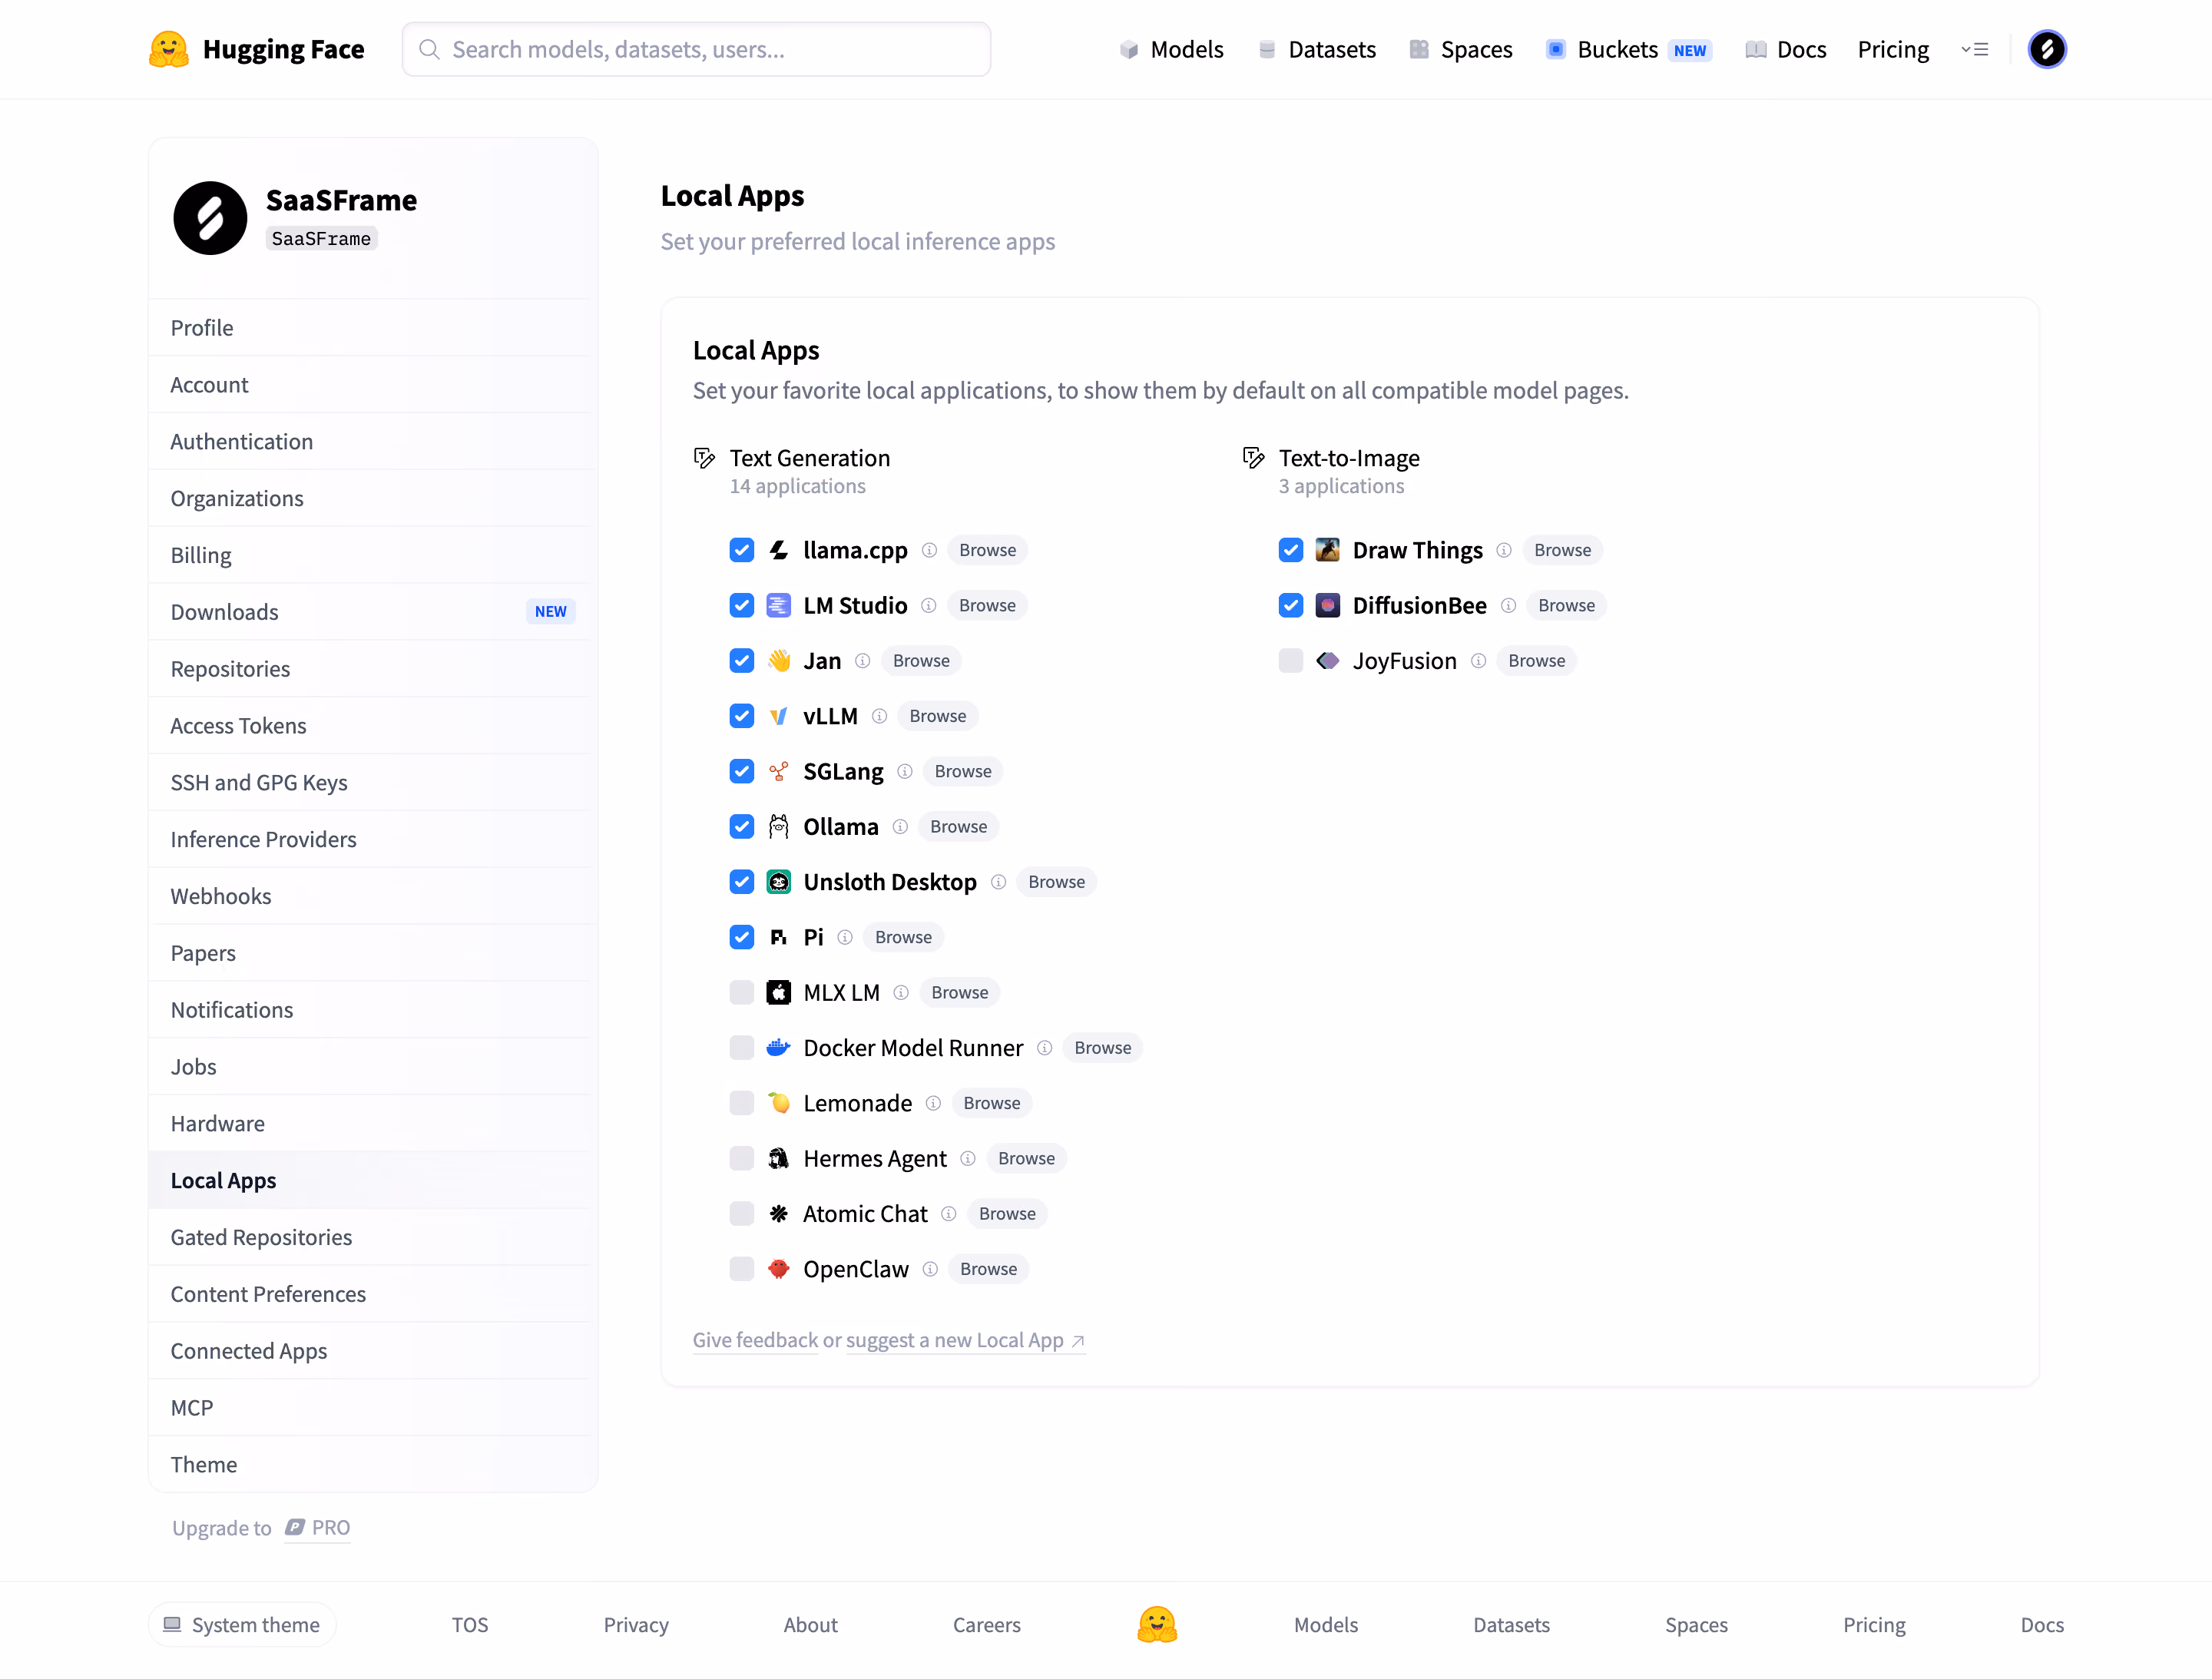2212x1679 pixels.
Task: Open Connected Apps settings
Action: 373,1351
